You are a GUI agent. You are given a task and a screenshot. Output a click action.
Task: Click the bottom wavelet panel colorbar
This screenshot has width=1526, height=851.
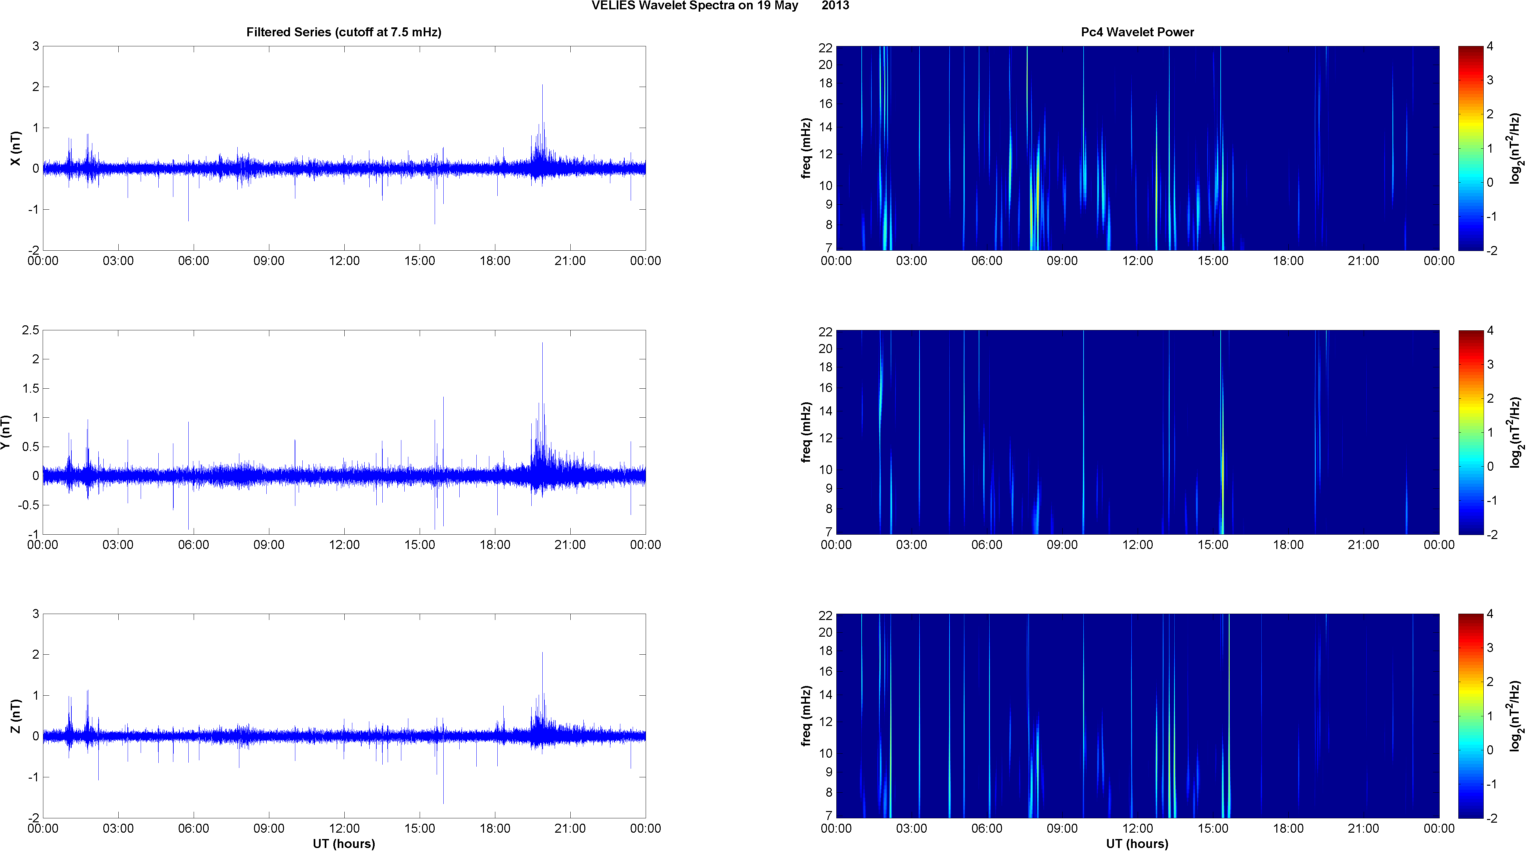pos(1470,716)
